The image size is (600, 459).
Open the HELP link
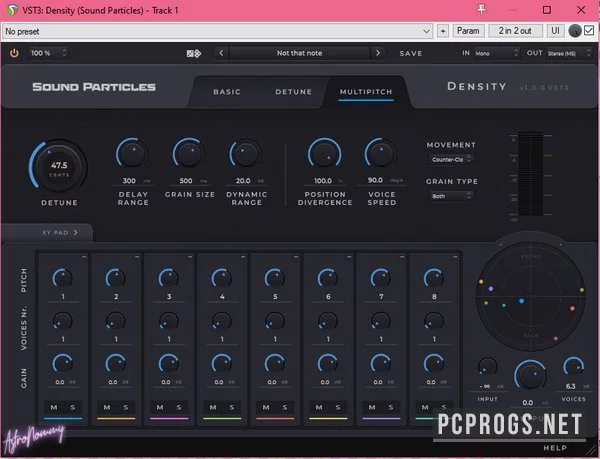(x=555, y=448)
